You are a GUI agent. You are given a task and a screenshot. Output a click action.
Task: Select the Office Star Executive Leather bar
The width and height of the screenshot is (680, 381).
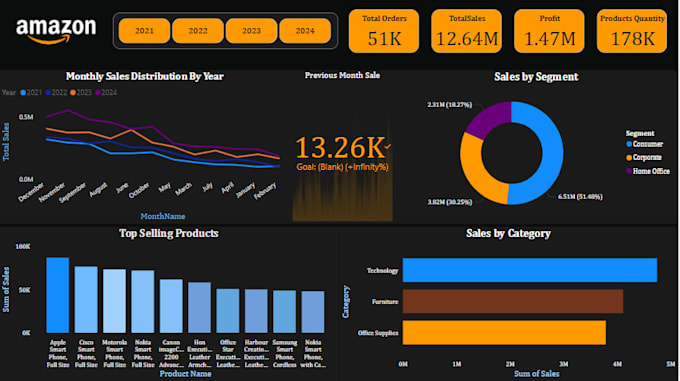coord(228,311)
